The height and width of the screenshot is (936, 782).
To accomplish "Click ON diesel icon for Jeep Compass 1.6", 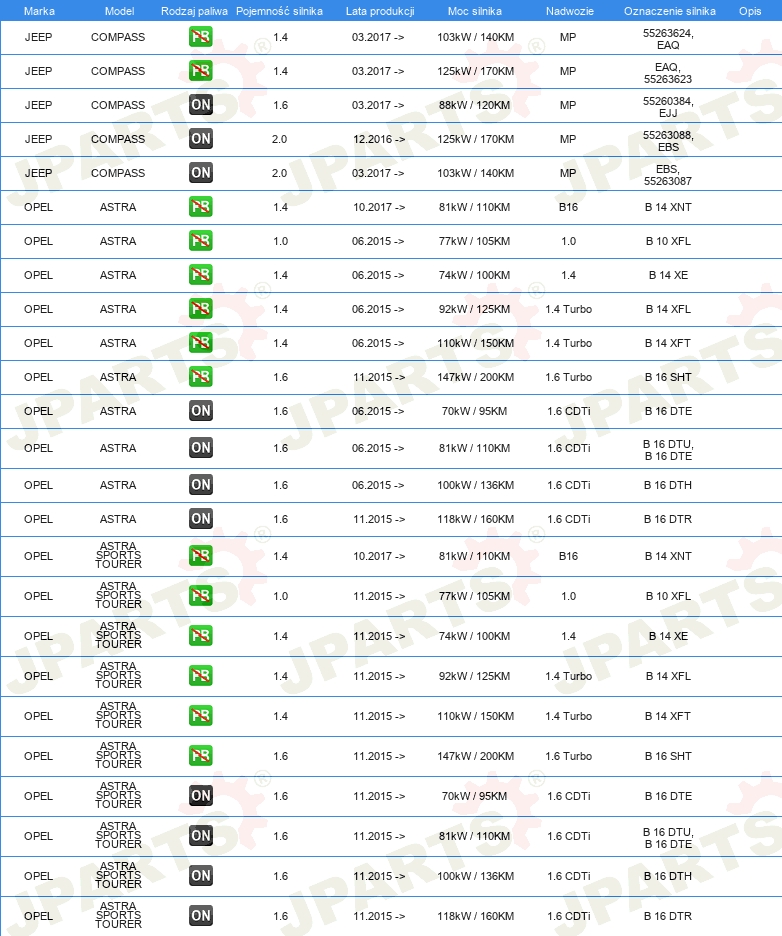I will tap(201, 105).
